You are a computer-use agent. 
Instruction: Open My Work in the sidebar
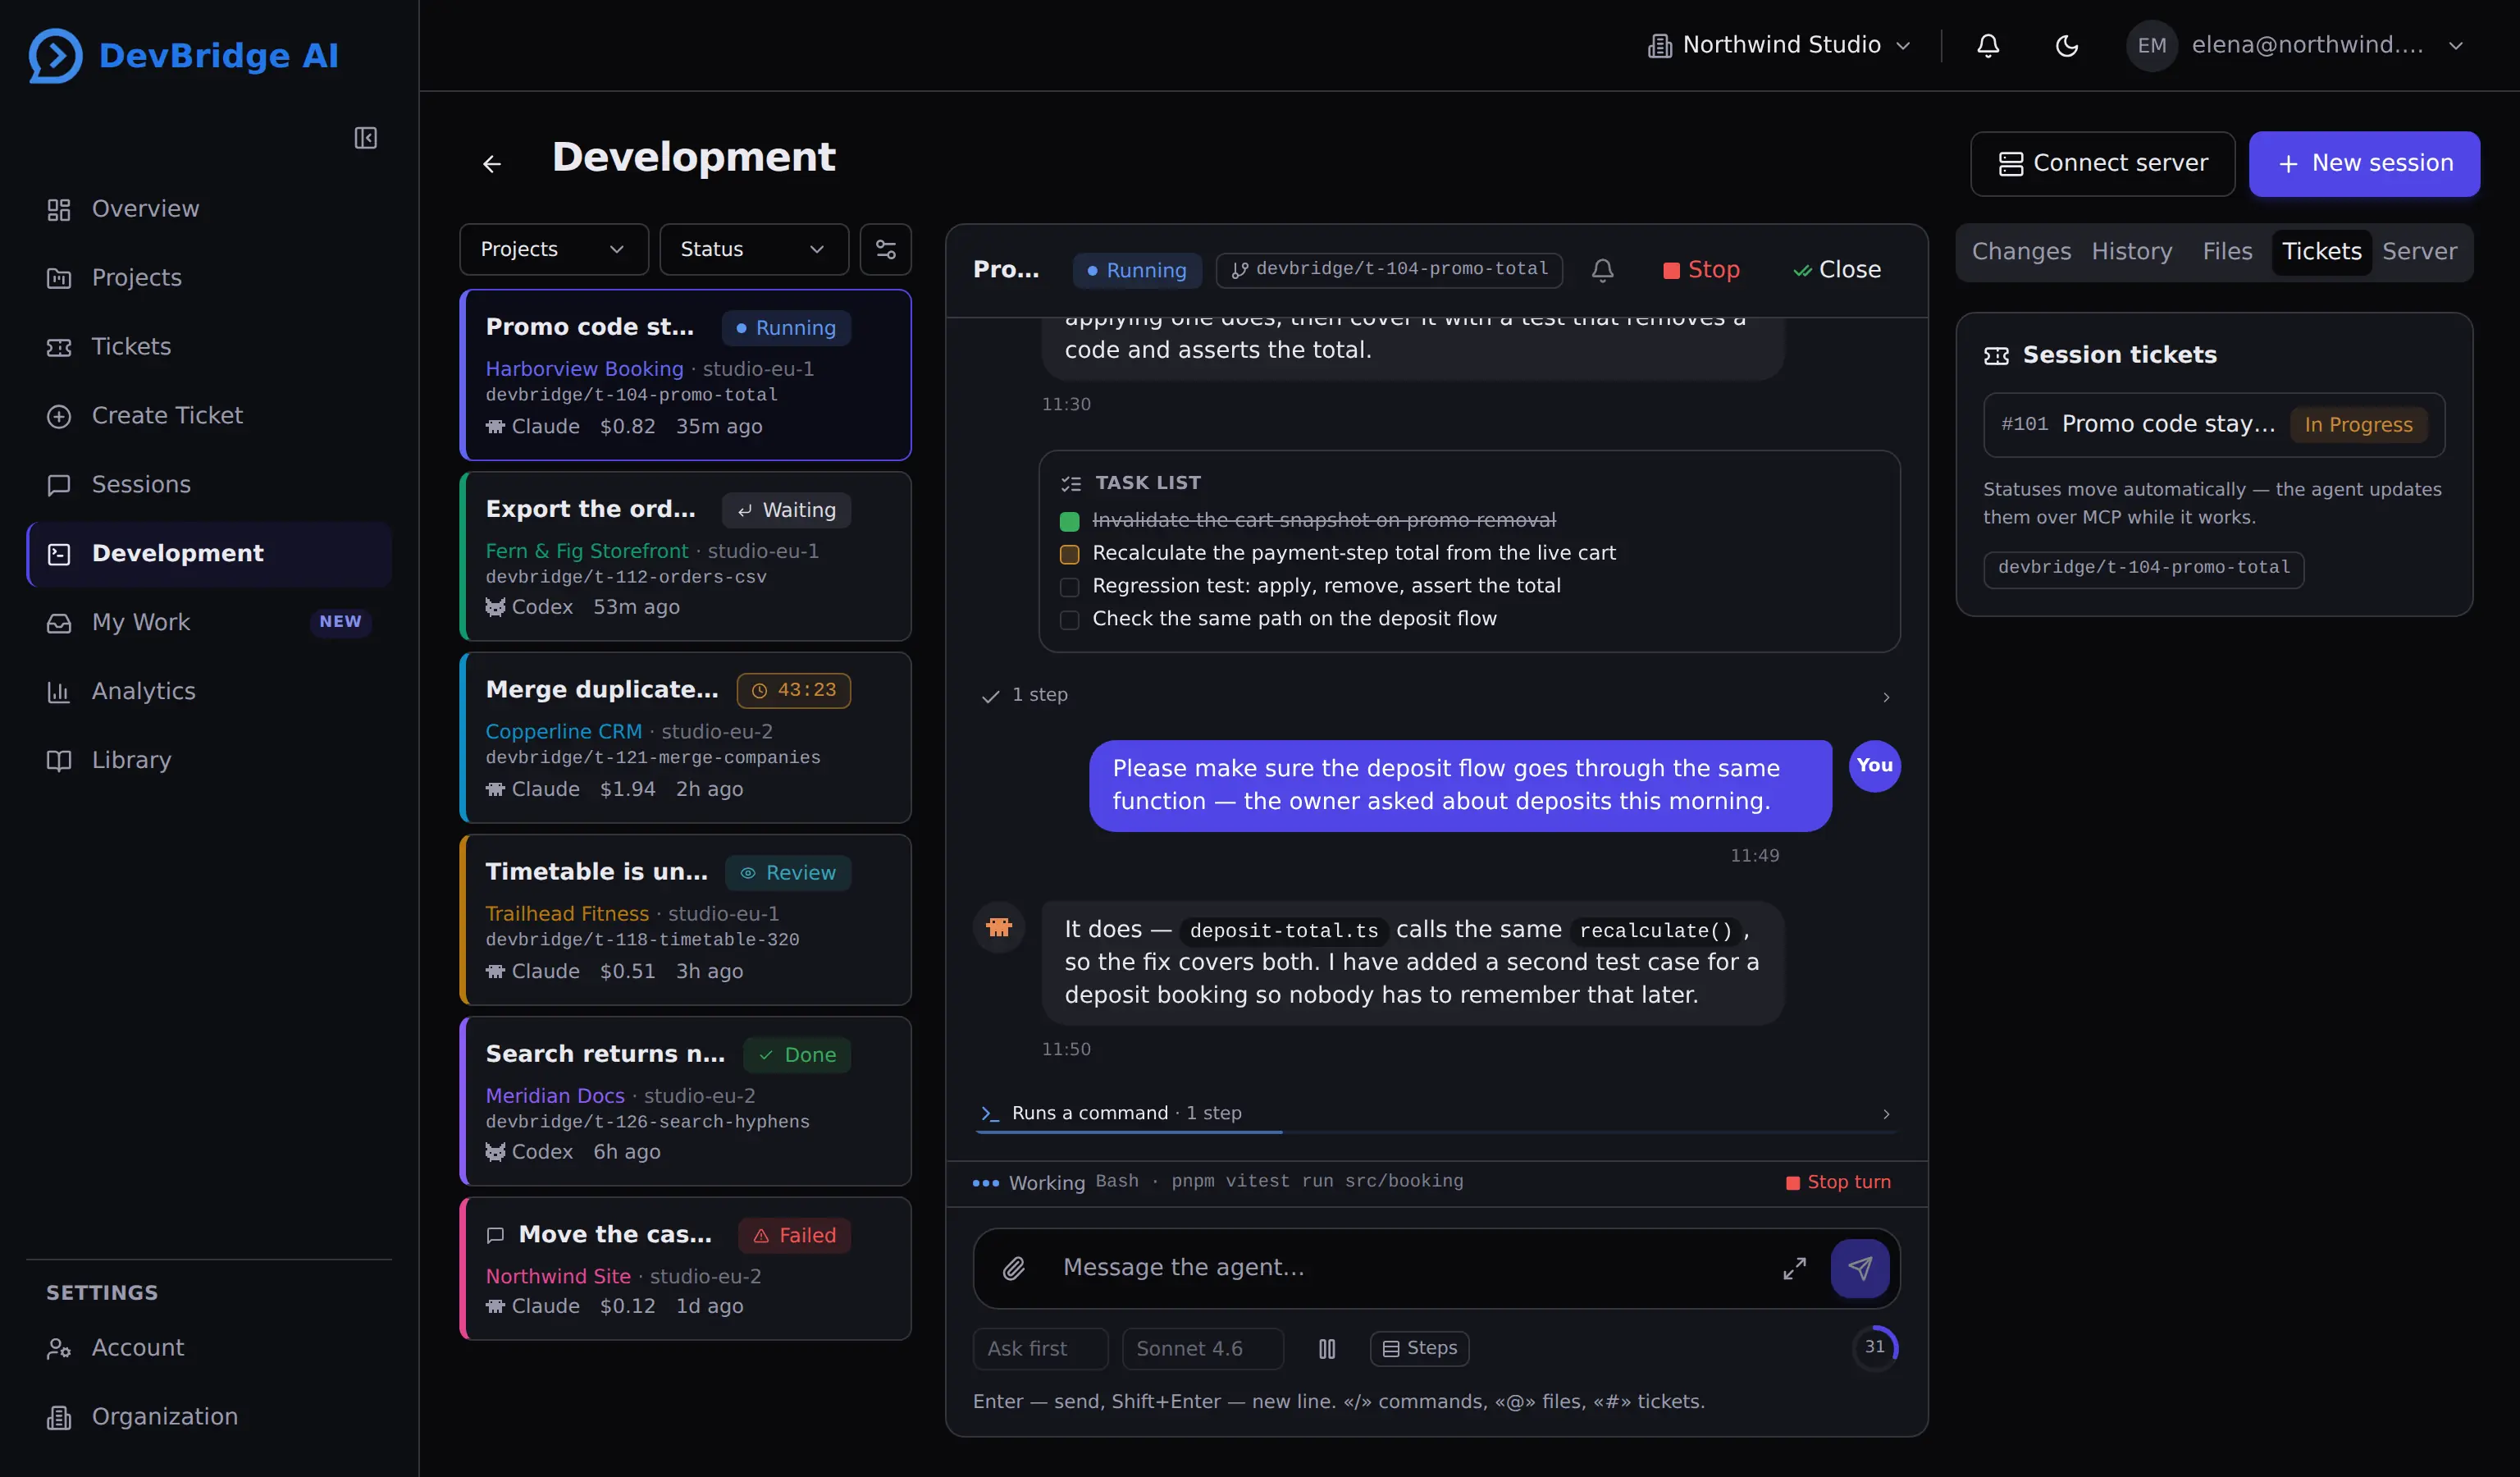point(208,622)
